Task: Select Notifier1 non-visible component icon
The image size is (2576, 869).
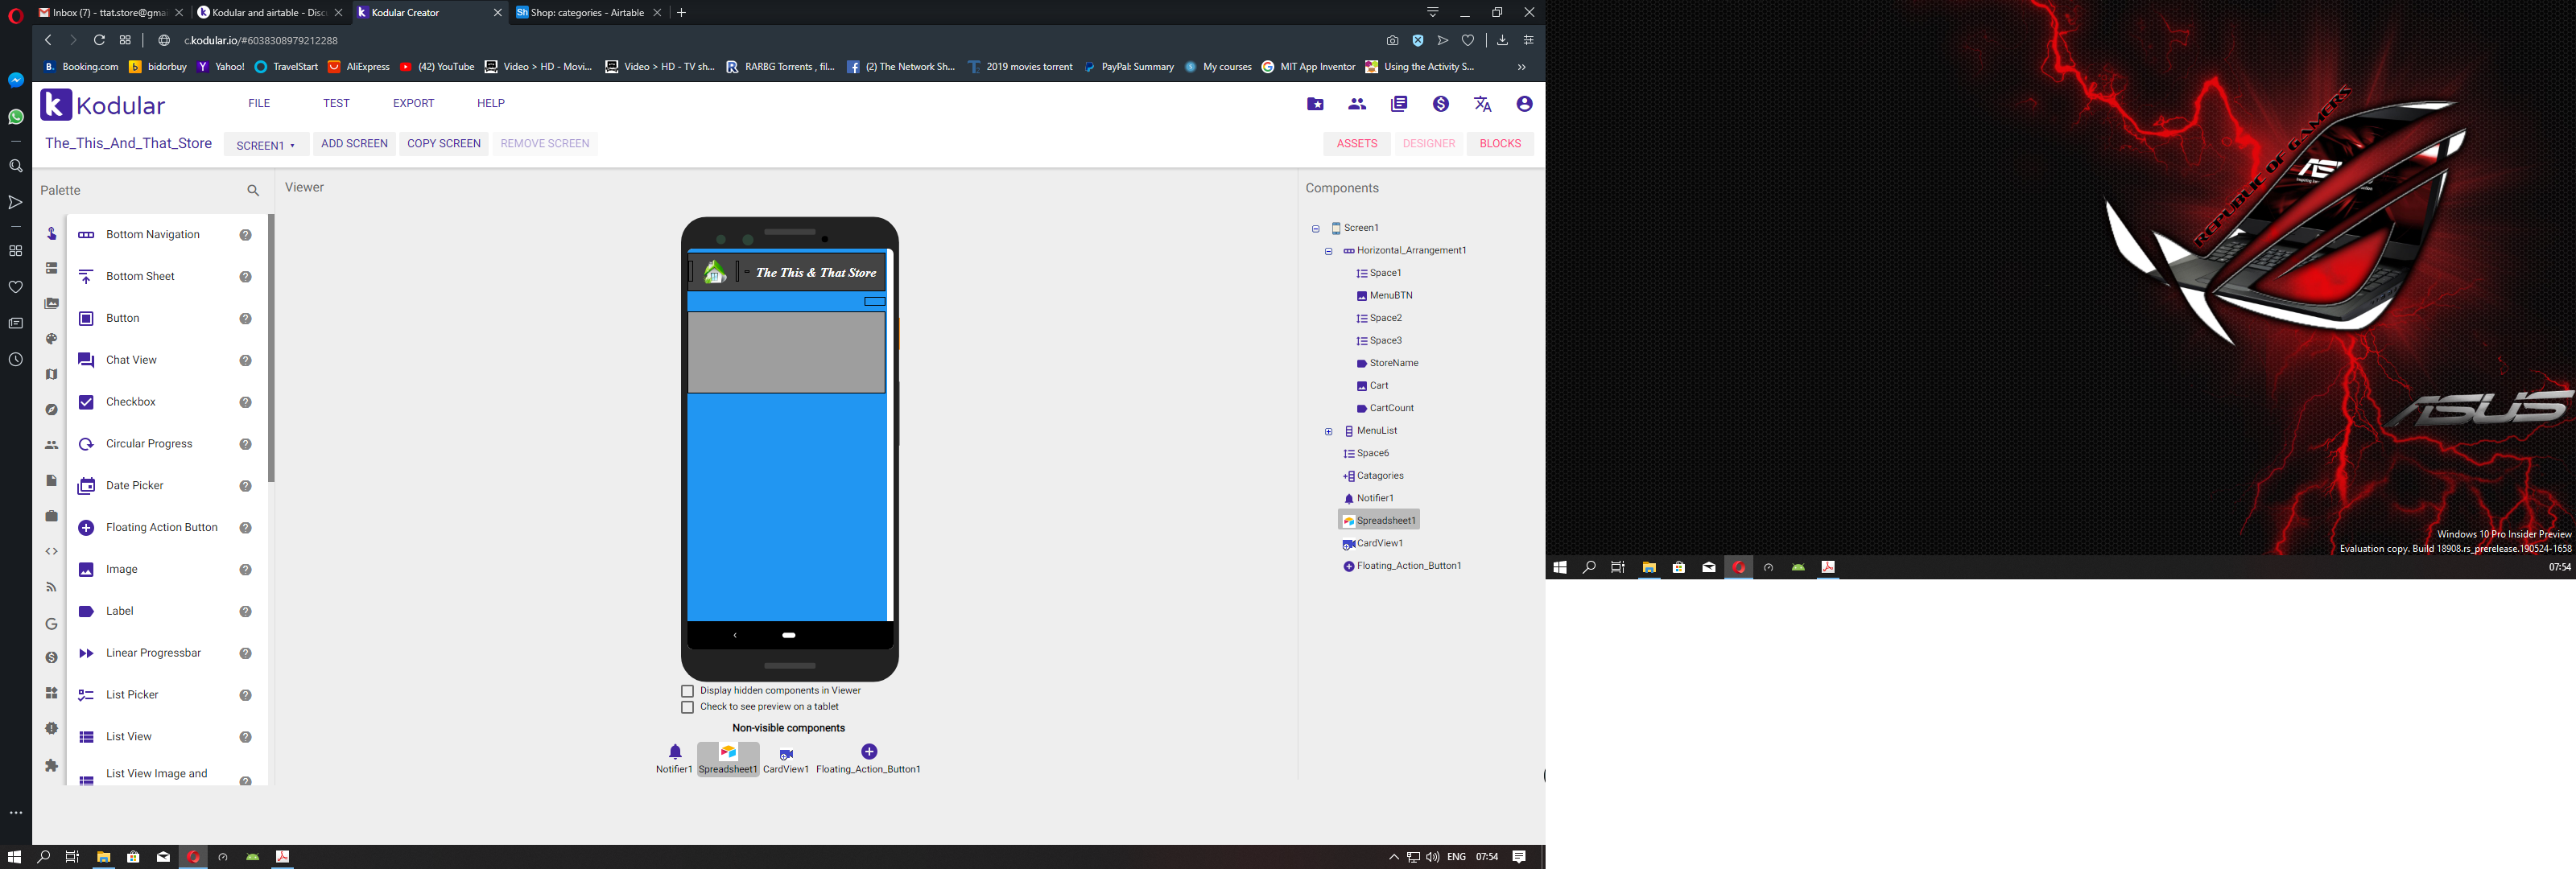Action: (675, 752)
